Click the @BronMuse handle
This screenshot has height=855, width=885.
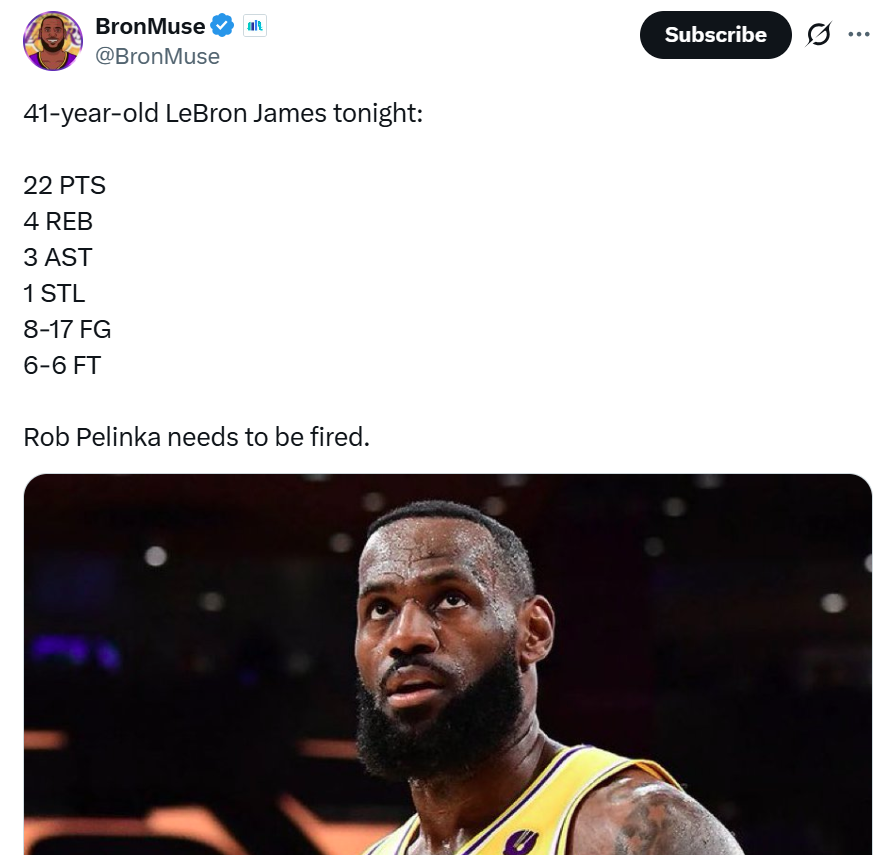(157, 56)
